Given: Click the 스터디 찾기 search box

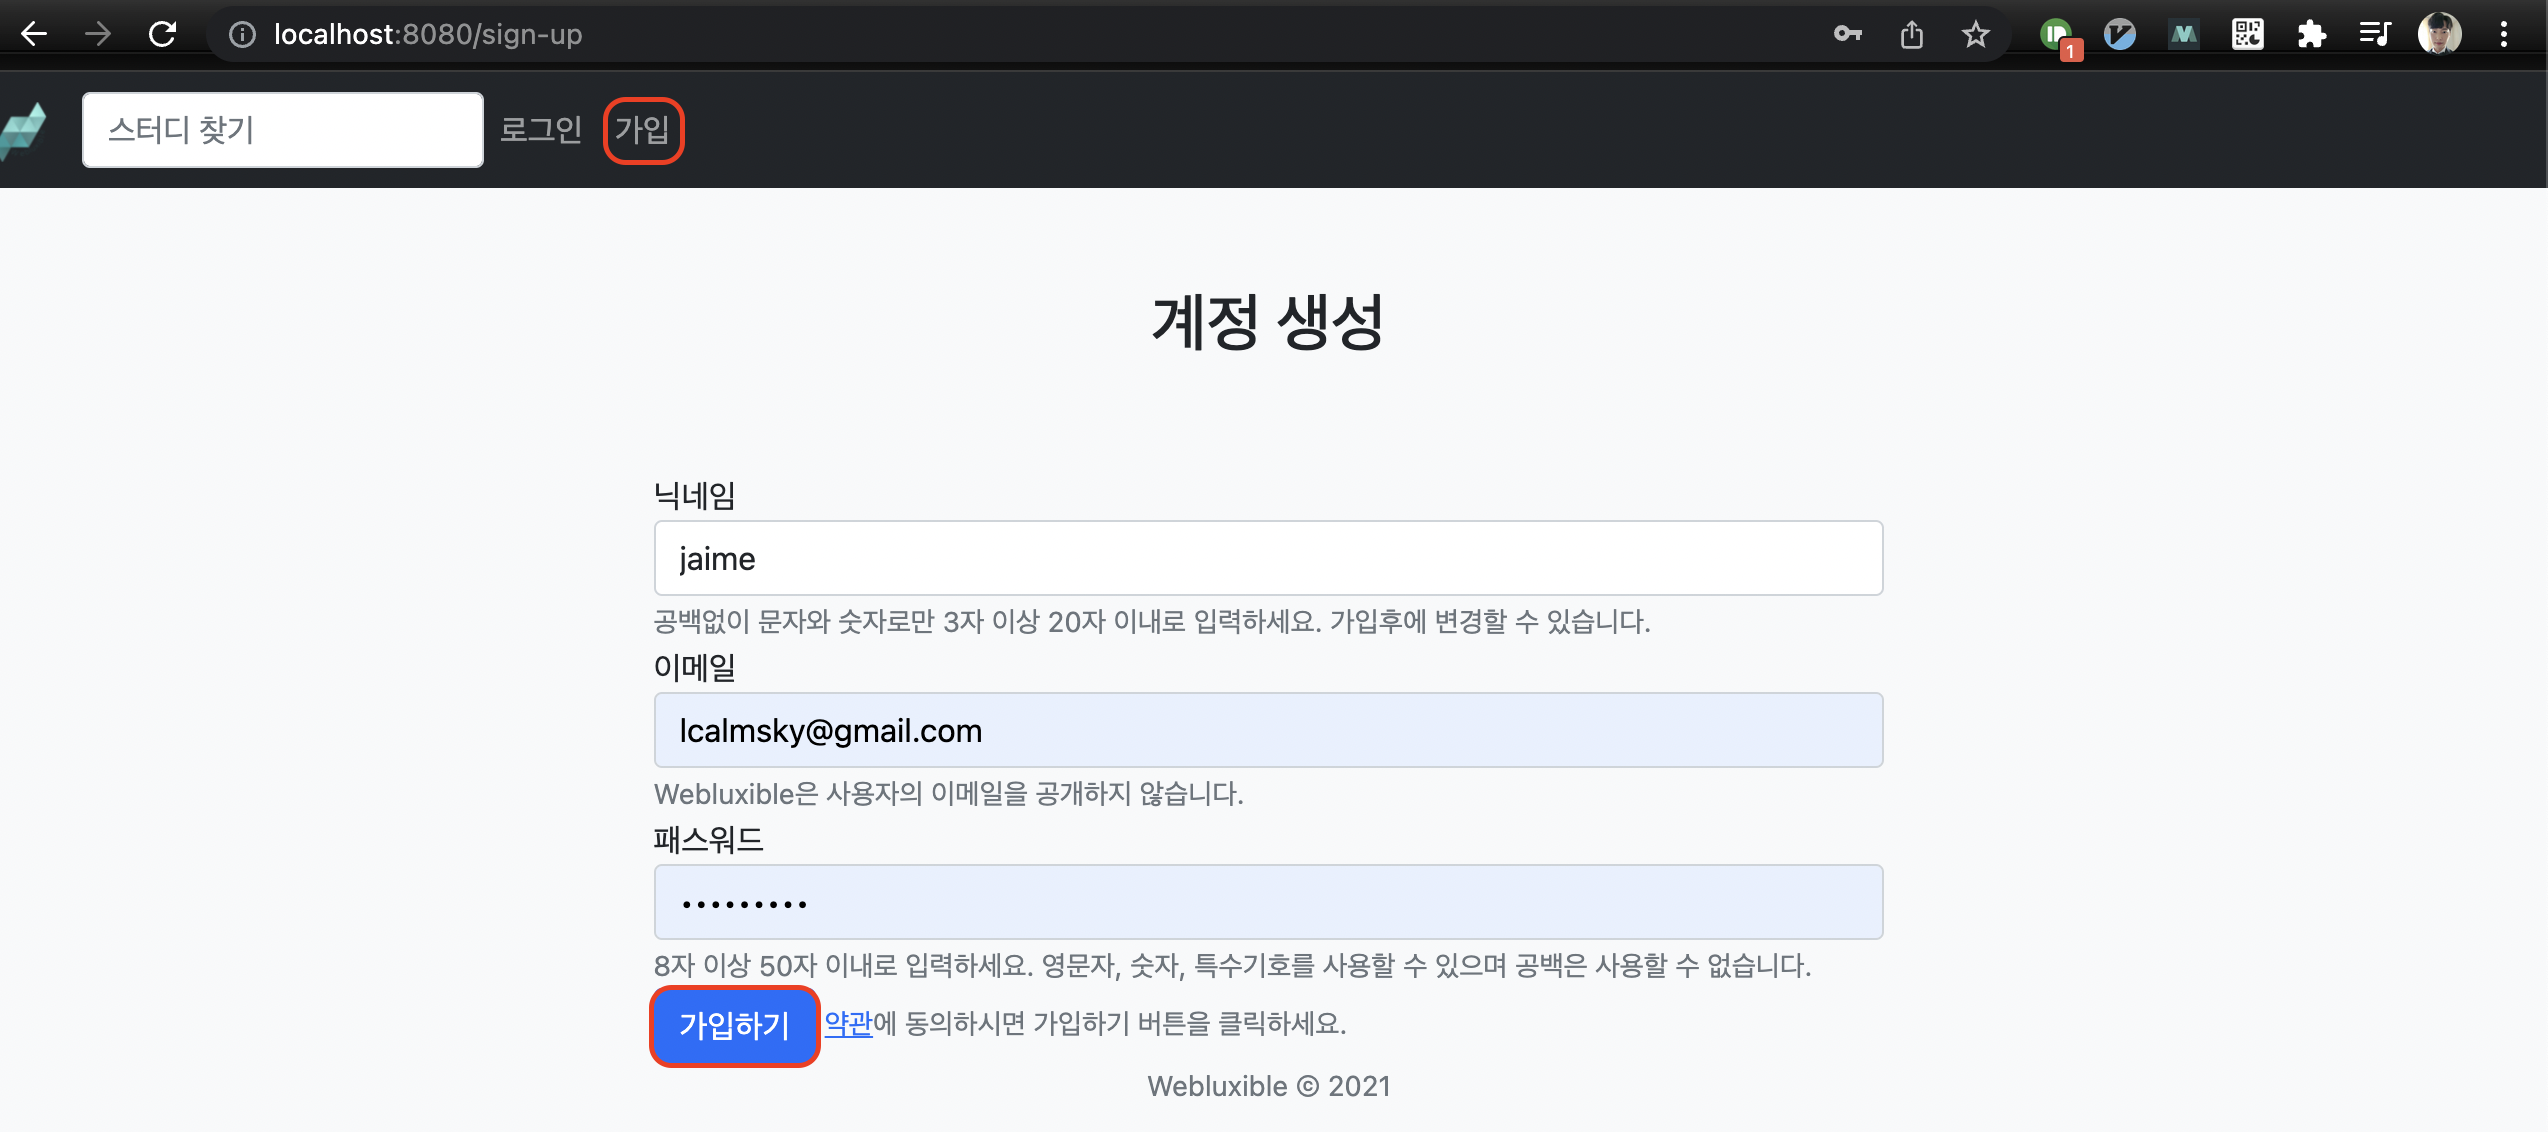Looking at the screenshot, I should (x=283, y=130).
